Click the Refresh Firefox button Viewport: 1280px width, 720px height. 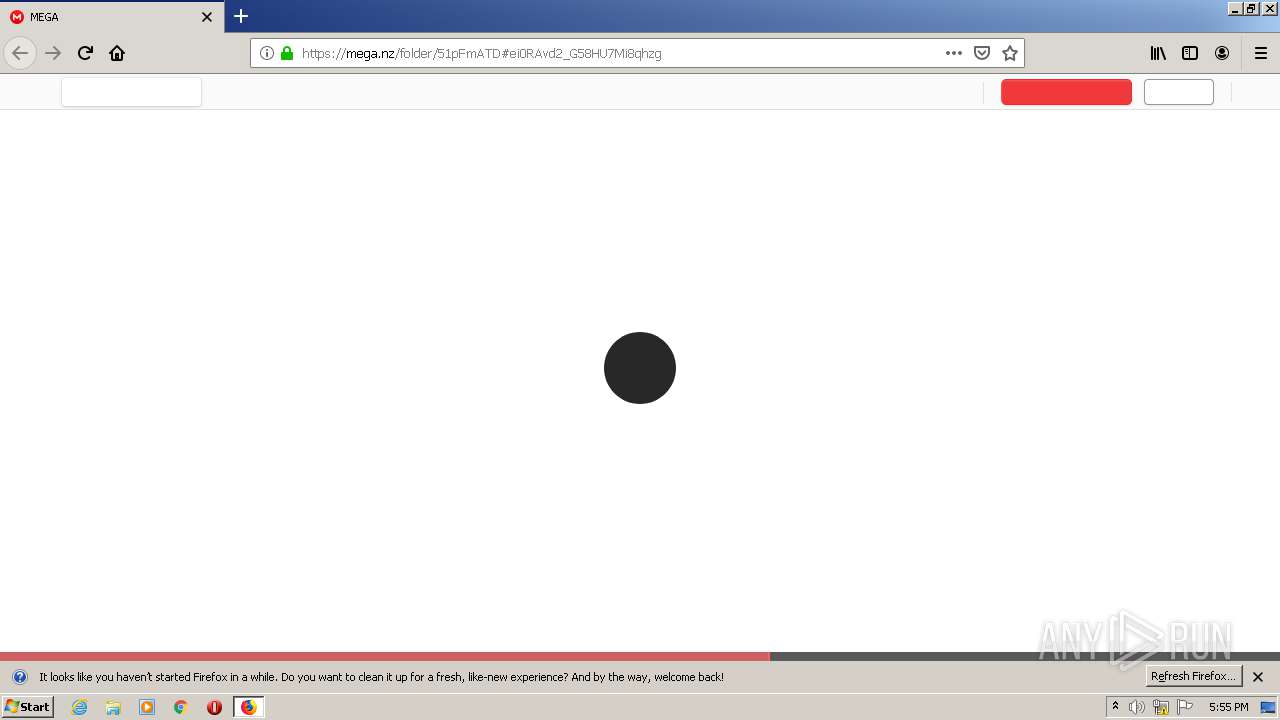(1193, 676)
